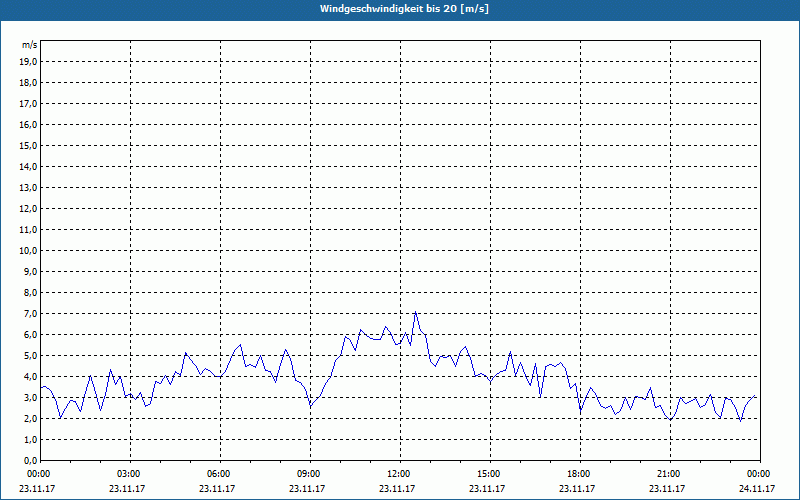Click the '7,0' y-axis label
800x500 pixels.
tap(30, 314)
